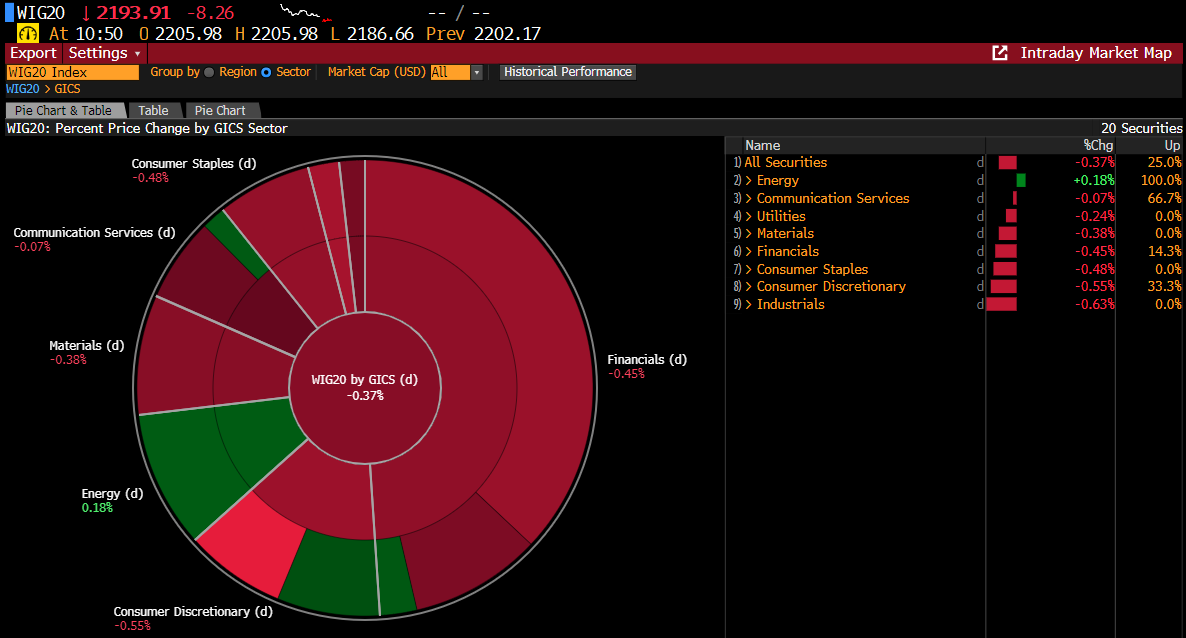Switch to the Table tab
This screenshot has height=638, width=1186.
154,110
